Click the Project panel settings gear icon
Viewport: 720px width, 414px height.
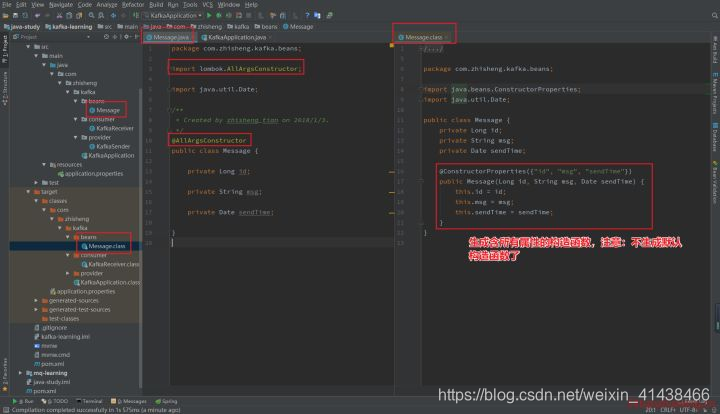click(x=126, y=37)
